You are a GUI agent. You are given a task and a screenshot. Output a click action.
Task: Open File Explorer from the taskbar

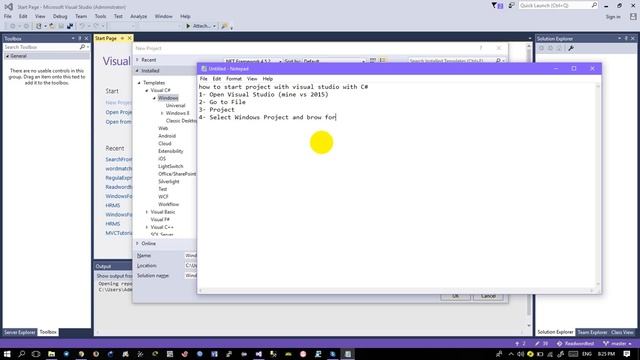[x=51, y=354]
